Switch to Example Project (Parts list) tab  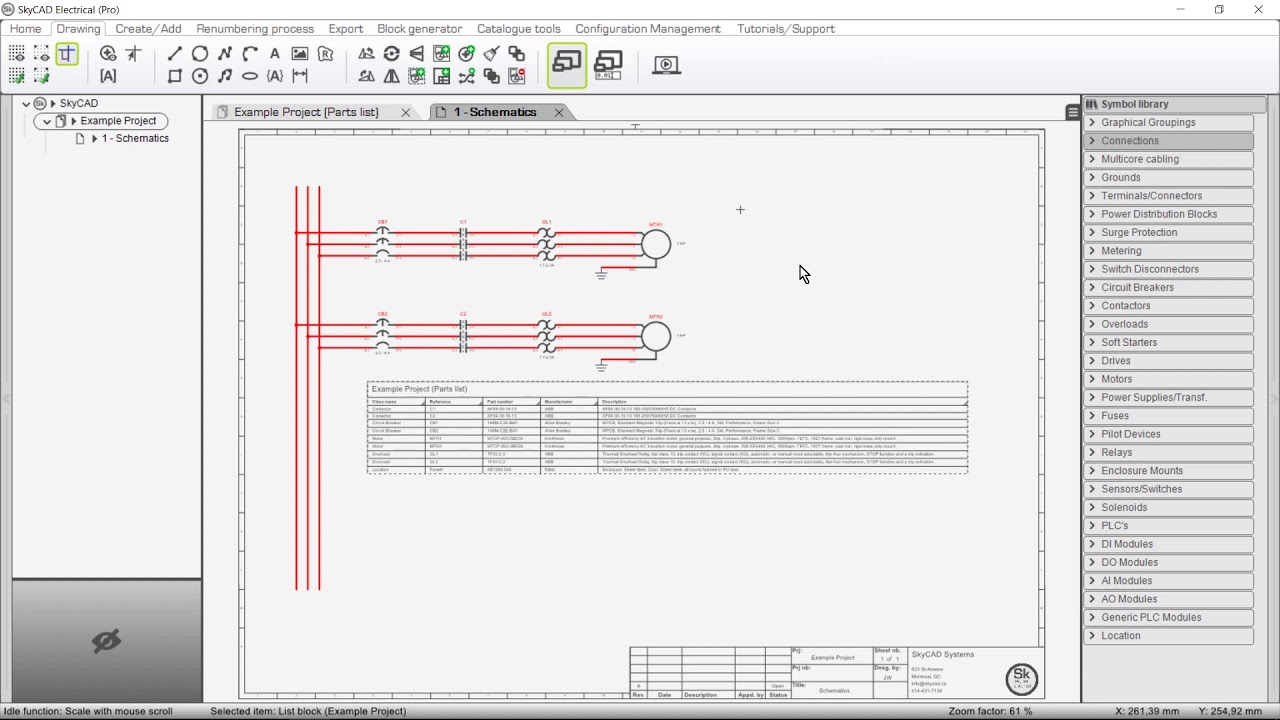(x=306, y=112)
